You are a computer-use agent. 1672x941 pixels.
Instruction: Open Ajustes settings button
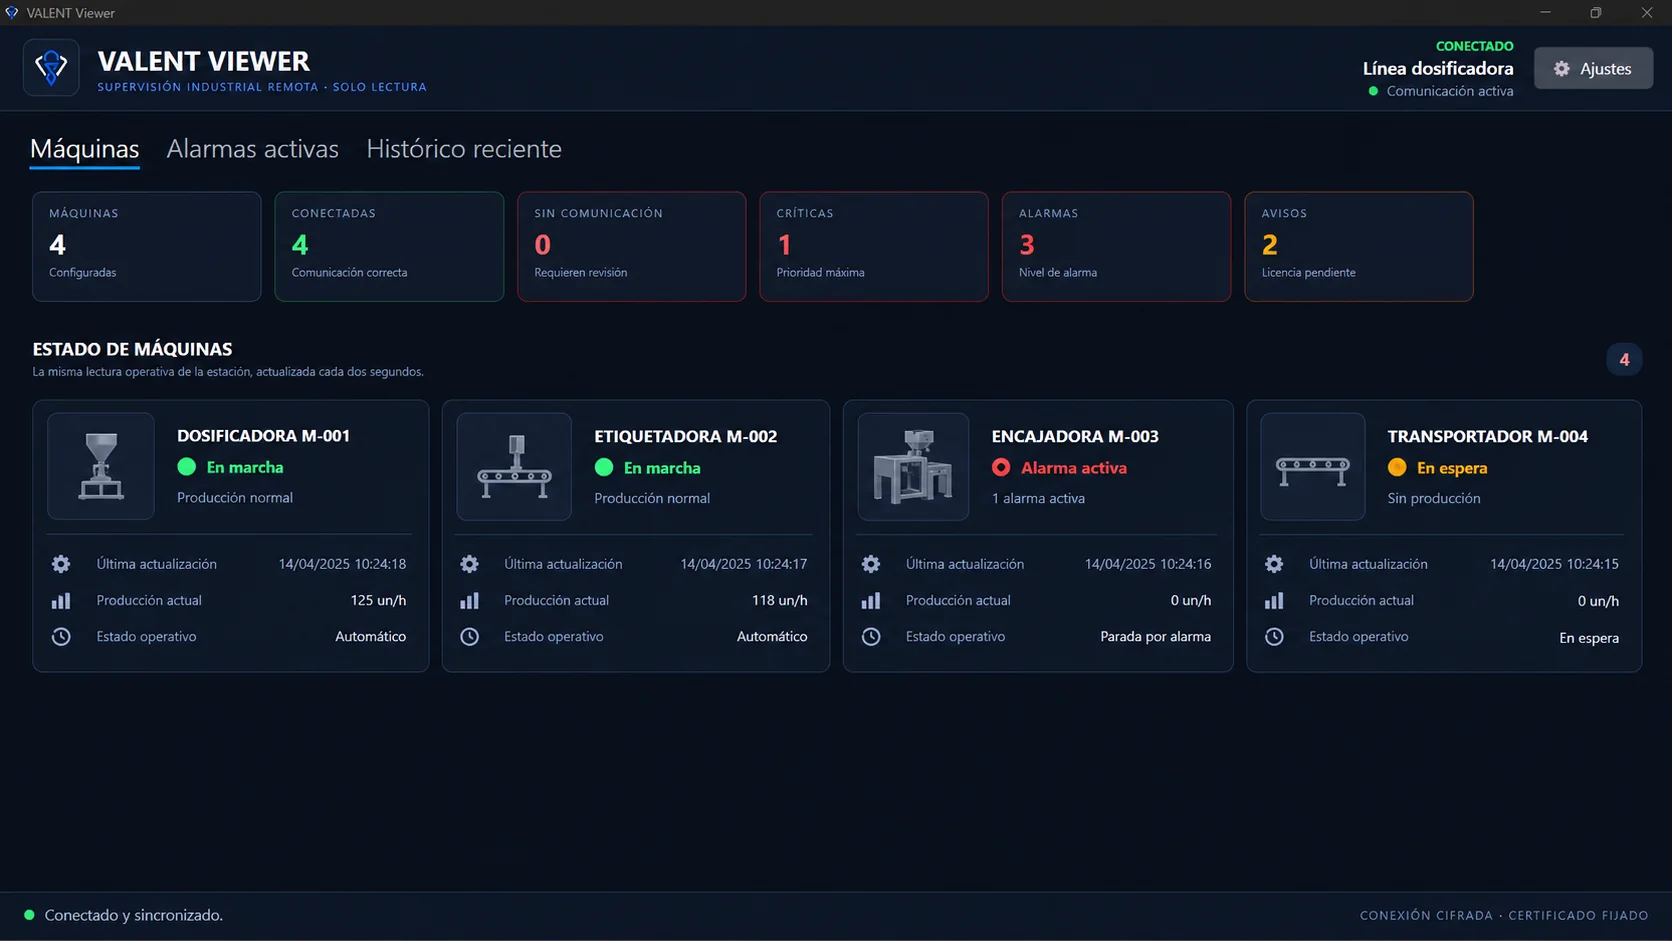tap(1593, 68)
